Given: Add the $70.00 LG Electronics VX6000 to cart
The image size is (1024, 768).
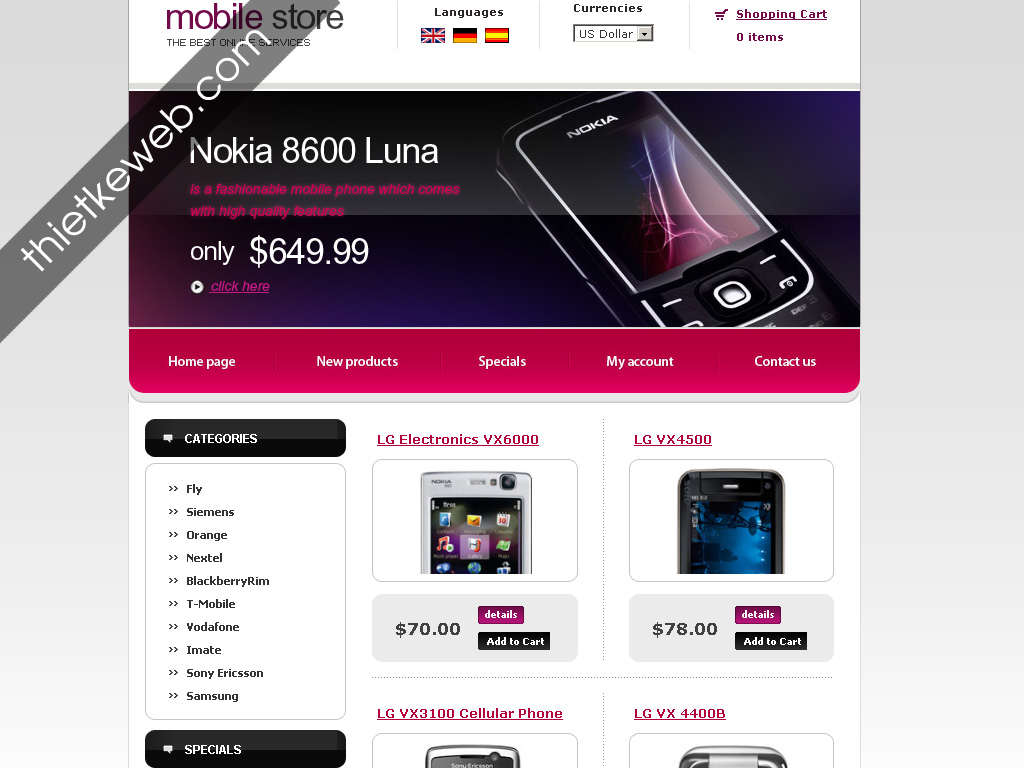Looking at the screenshot, I should point(515,641).
